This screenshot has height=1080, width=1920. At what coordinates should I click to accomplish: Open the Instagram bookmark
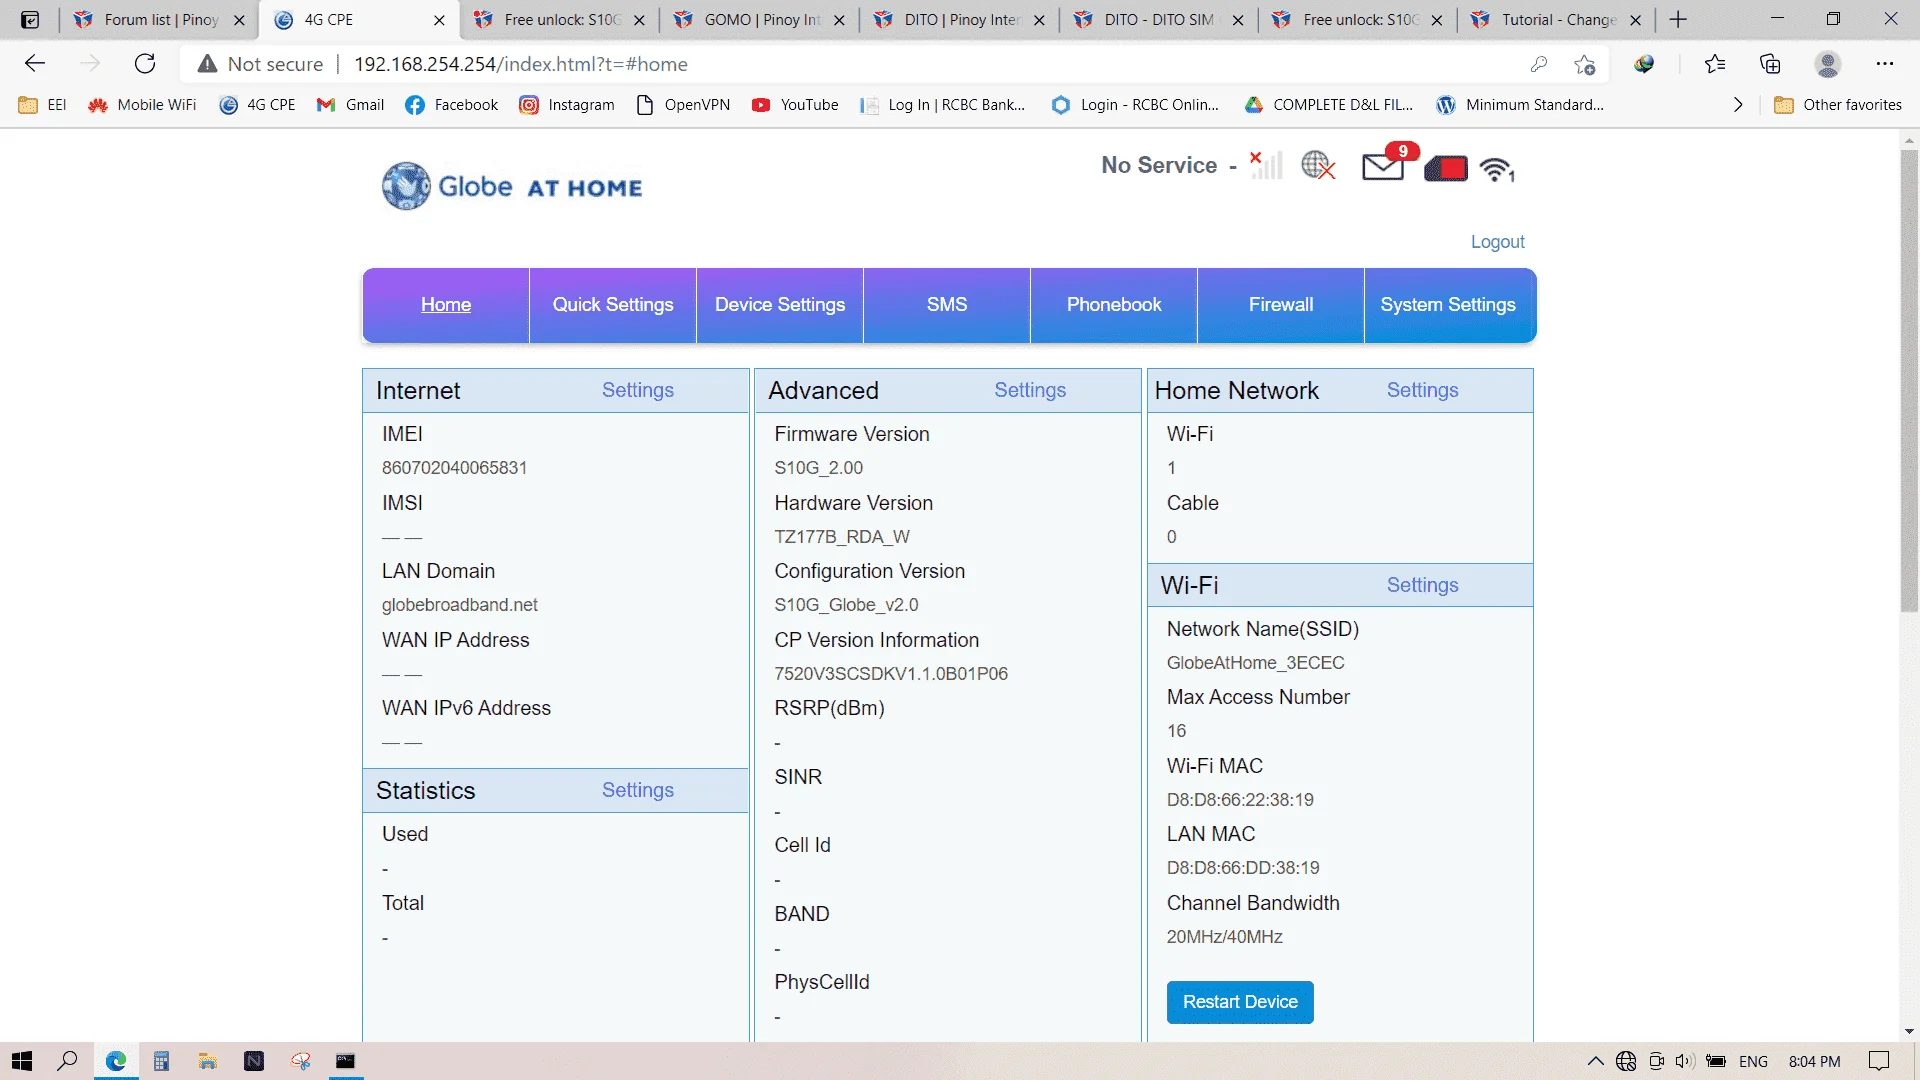[567, 104]
